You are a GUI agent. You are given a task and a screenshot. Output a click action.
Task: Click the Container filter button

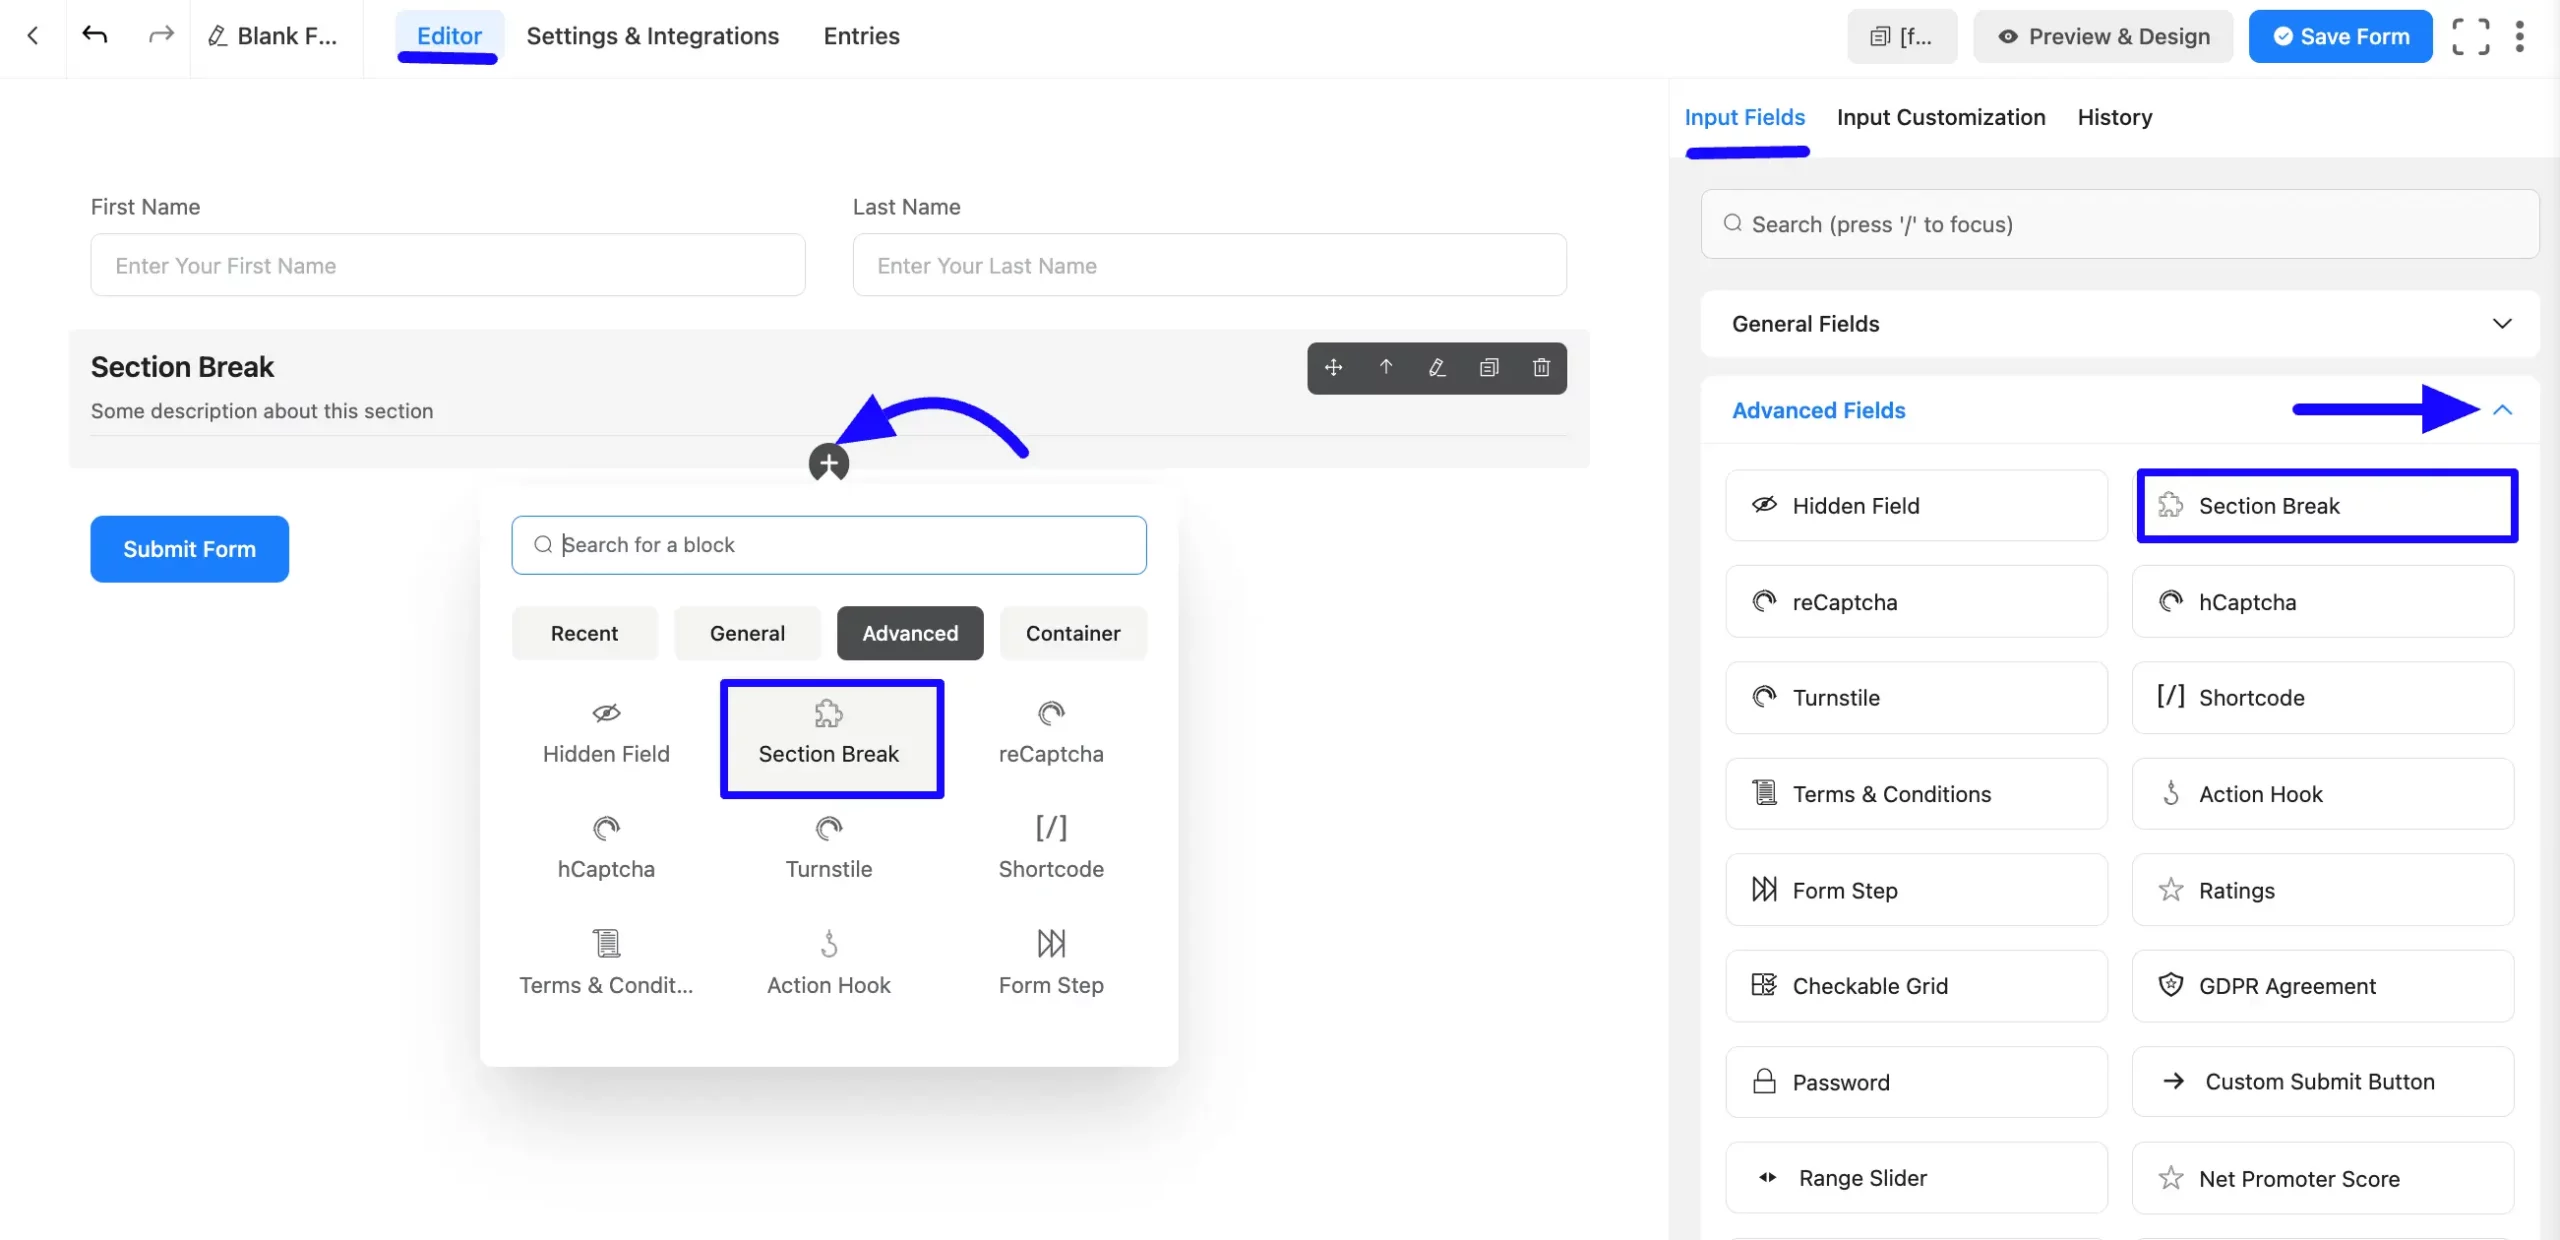(x=1072, y=634)
